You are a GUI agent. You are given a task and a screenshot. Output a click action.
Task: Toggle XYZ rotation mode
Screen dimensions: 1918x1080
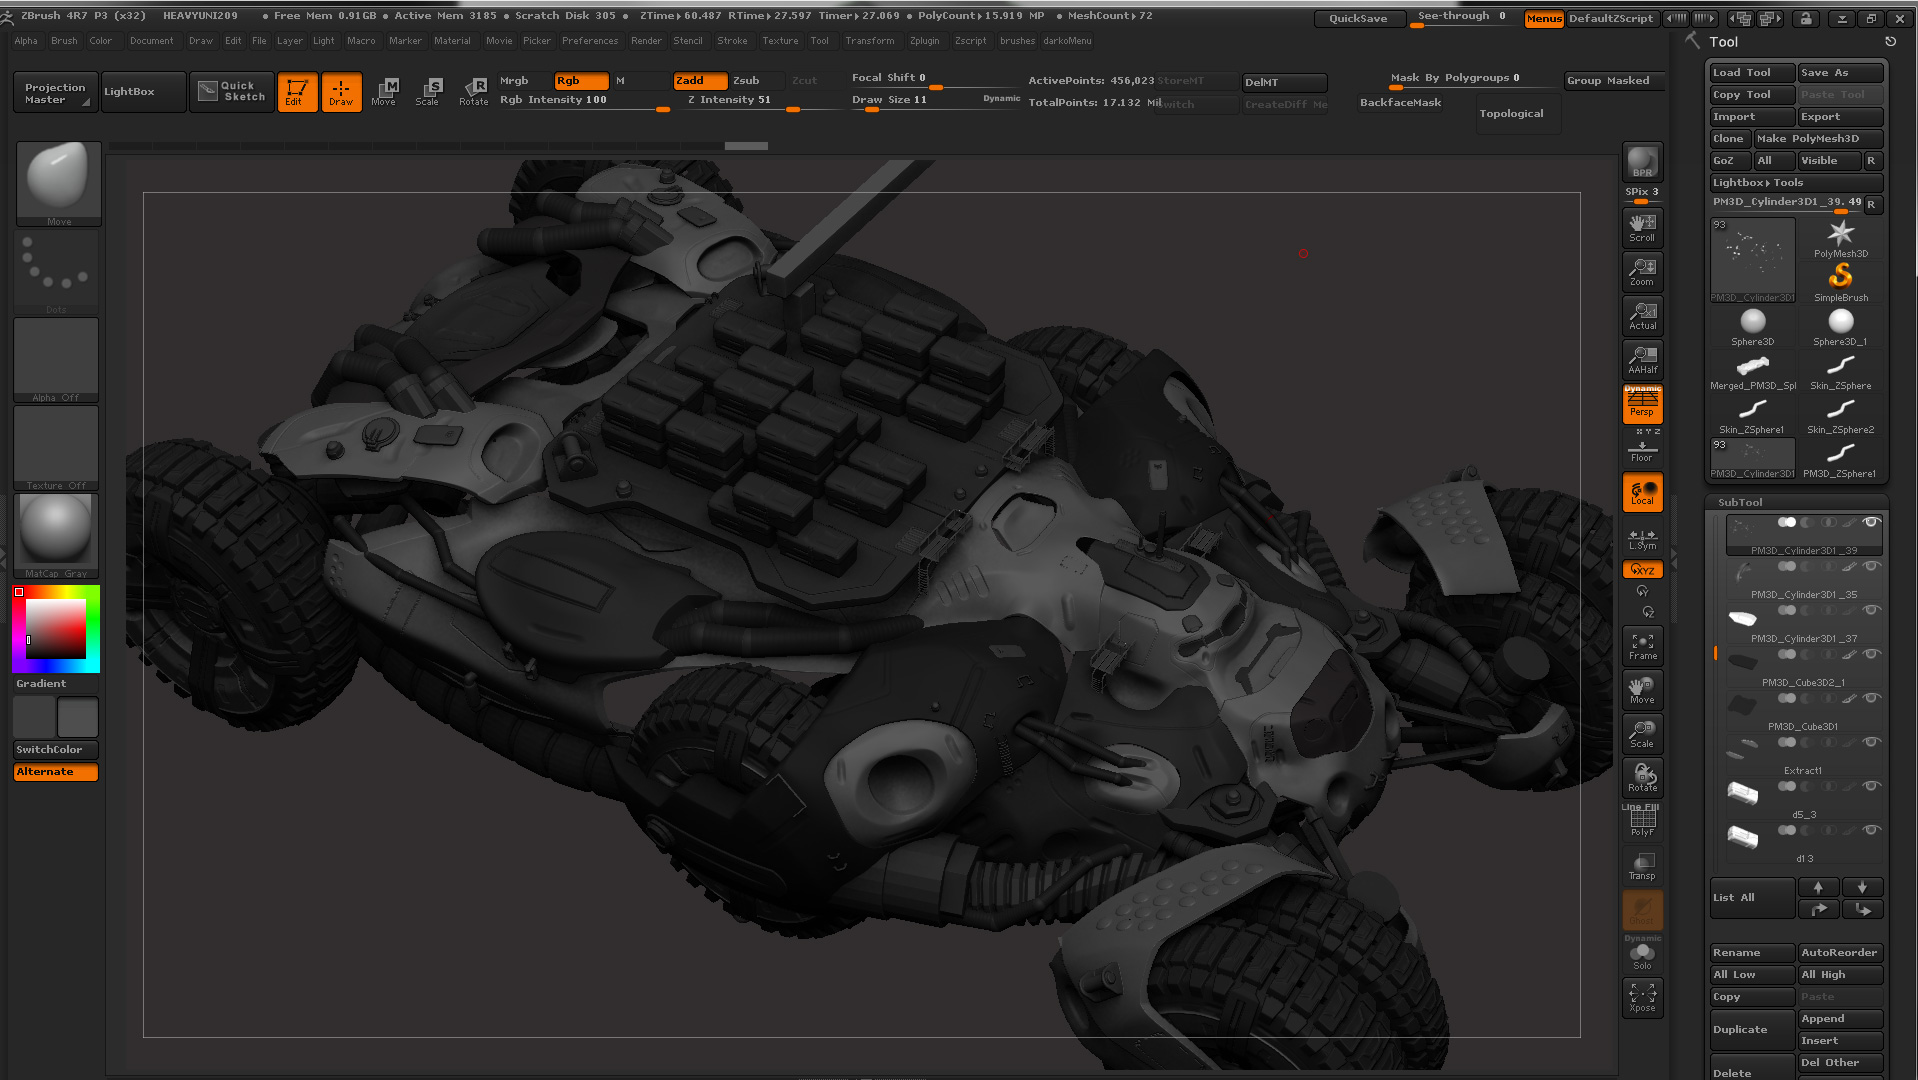pos(1642,569)
